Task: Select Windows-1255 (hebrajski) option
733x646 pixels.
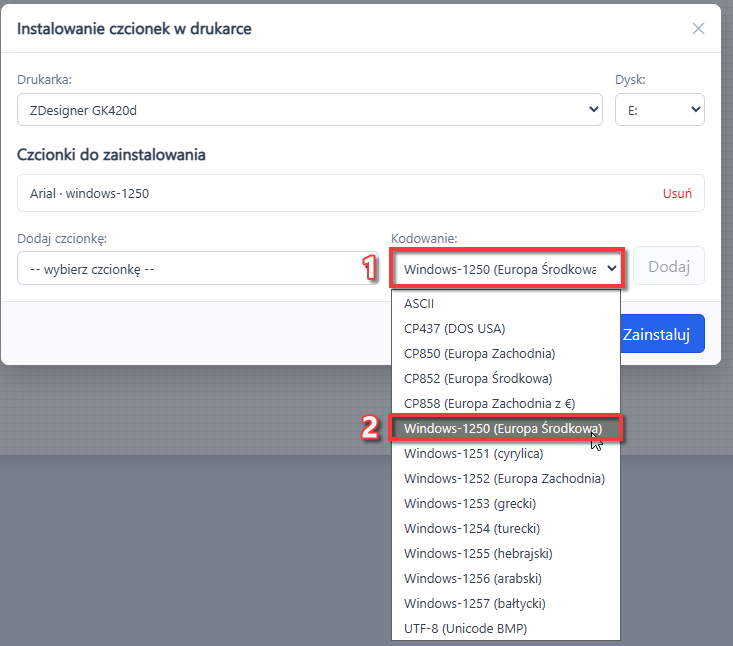Action: 506,554
